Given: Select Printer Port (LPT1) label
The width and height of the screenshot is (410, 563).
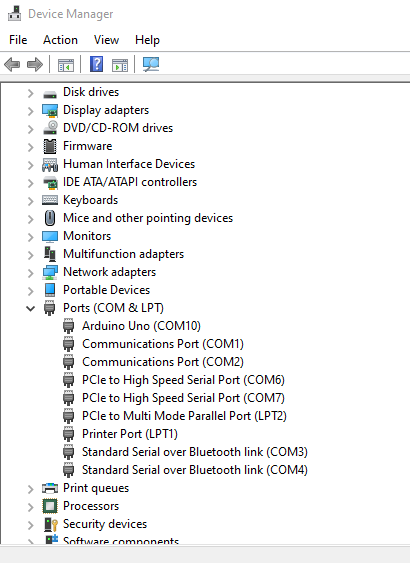Looking at the screenshot, I should point(130,434).
